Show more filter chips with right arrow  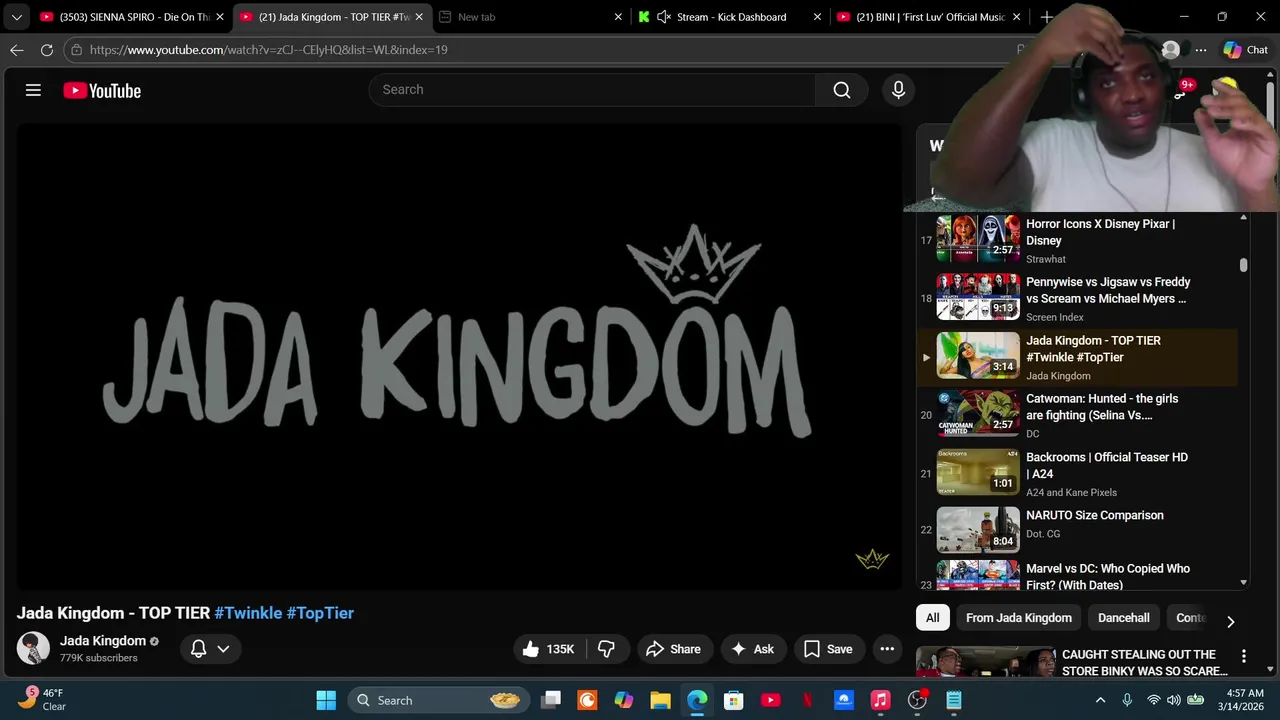pos(1230,621)
